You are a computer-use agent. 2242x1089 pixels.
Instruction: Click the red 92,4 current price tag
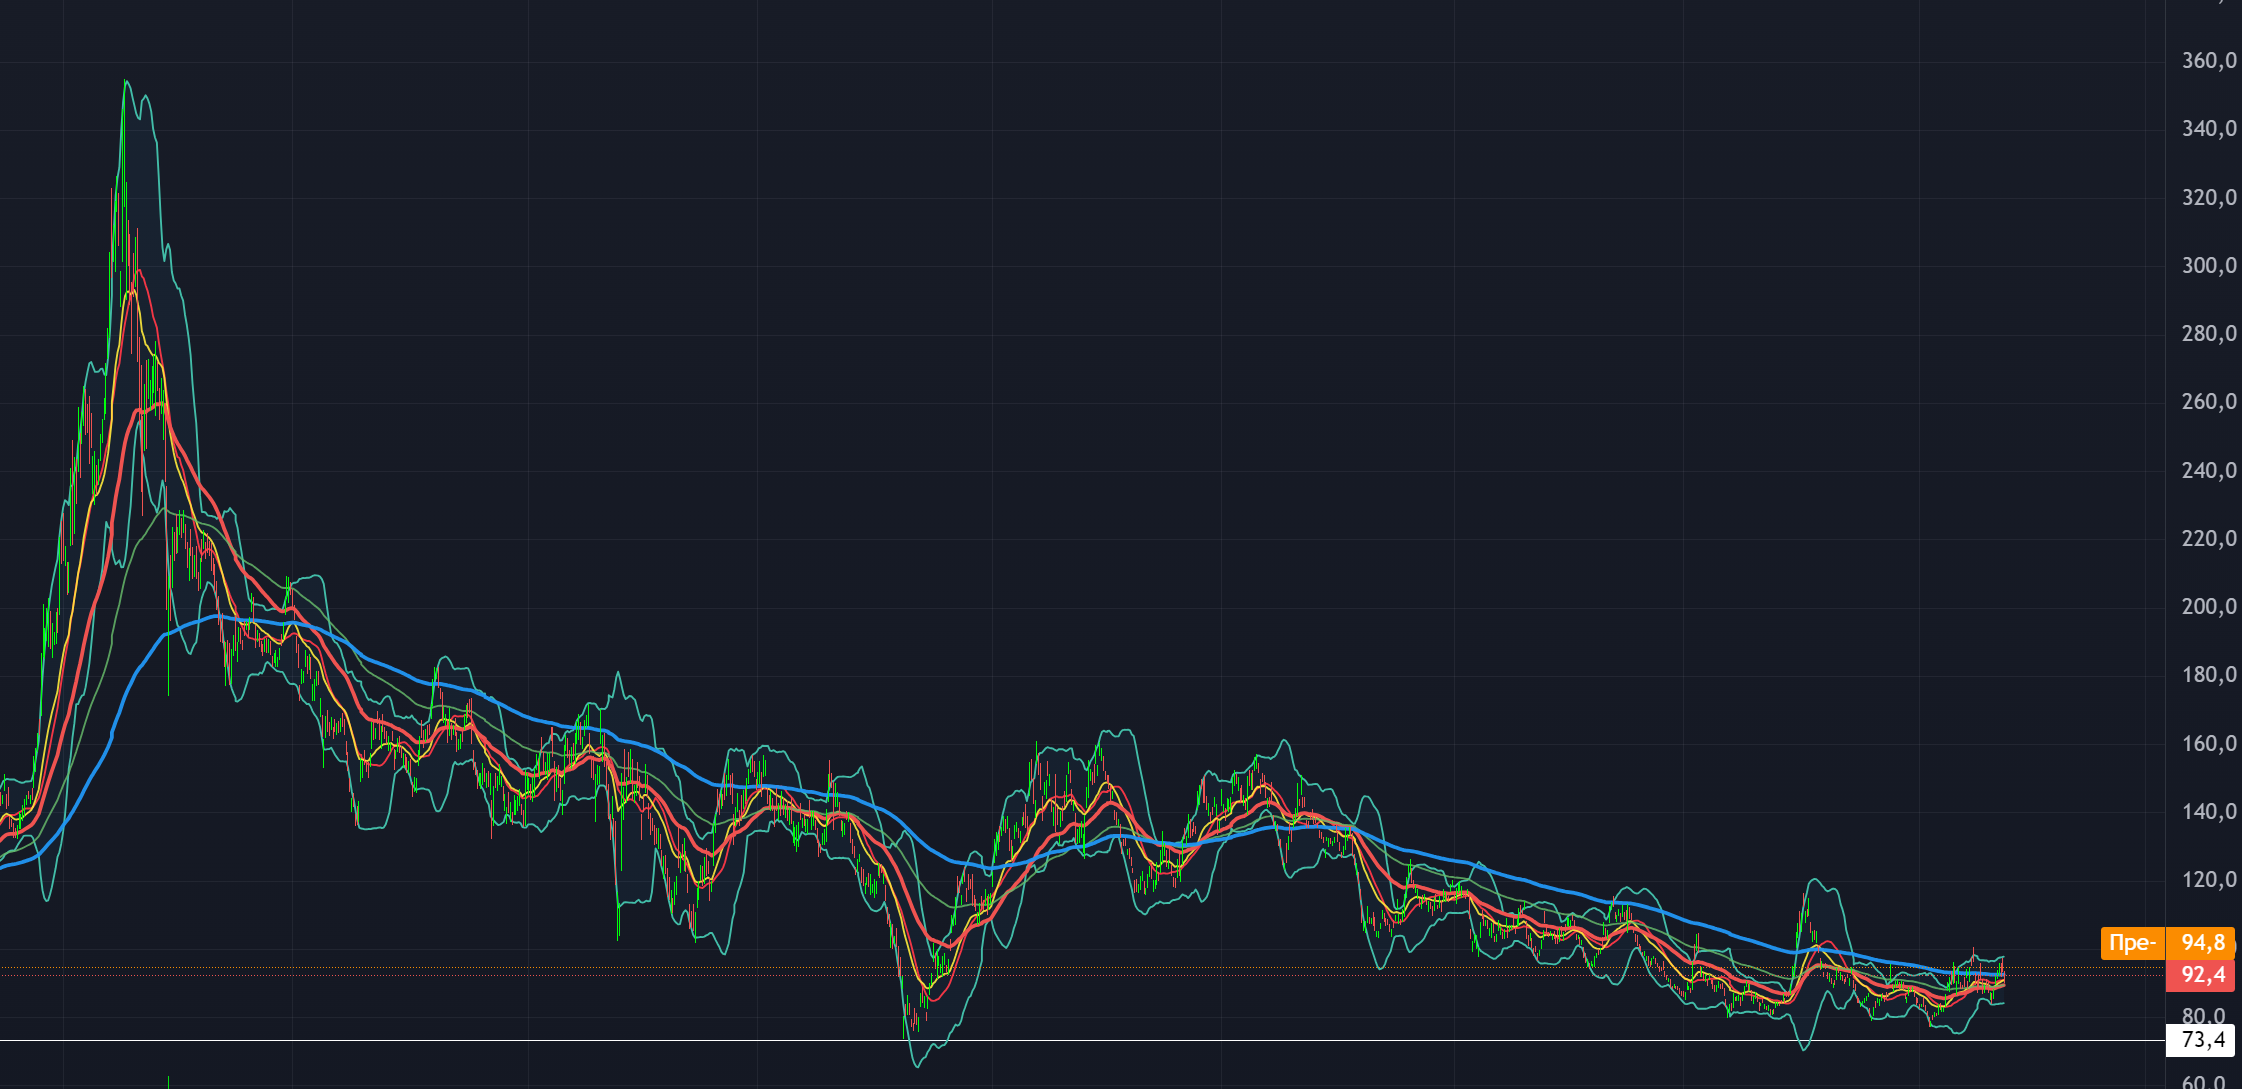click(2201, 975)
